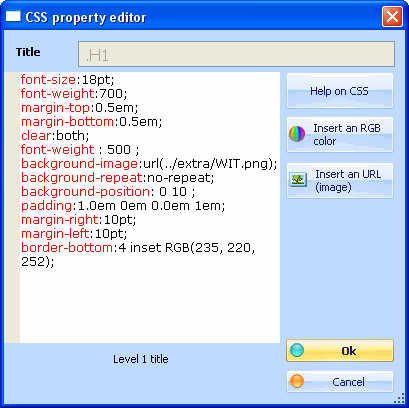Click the background-image url(../extra/WIT.png) line
This screenshot has height=408, width=409.
point(149,164)
